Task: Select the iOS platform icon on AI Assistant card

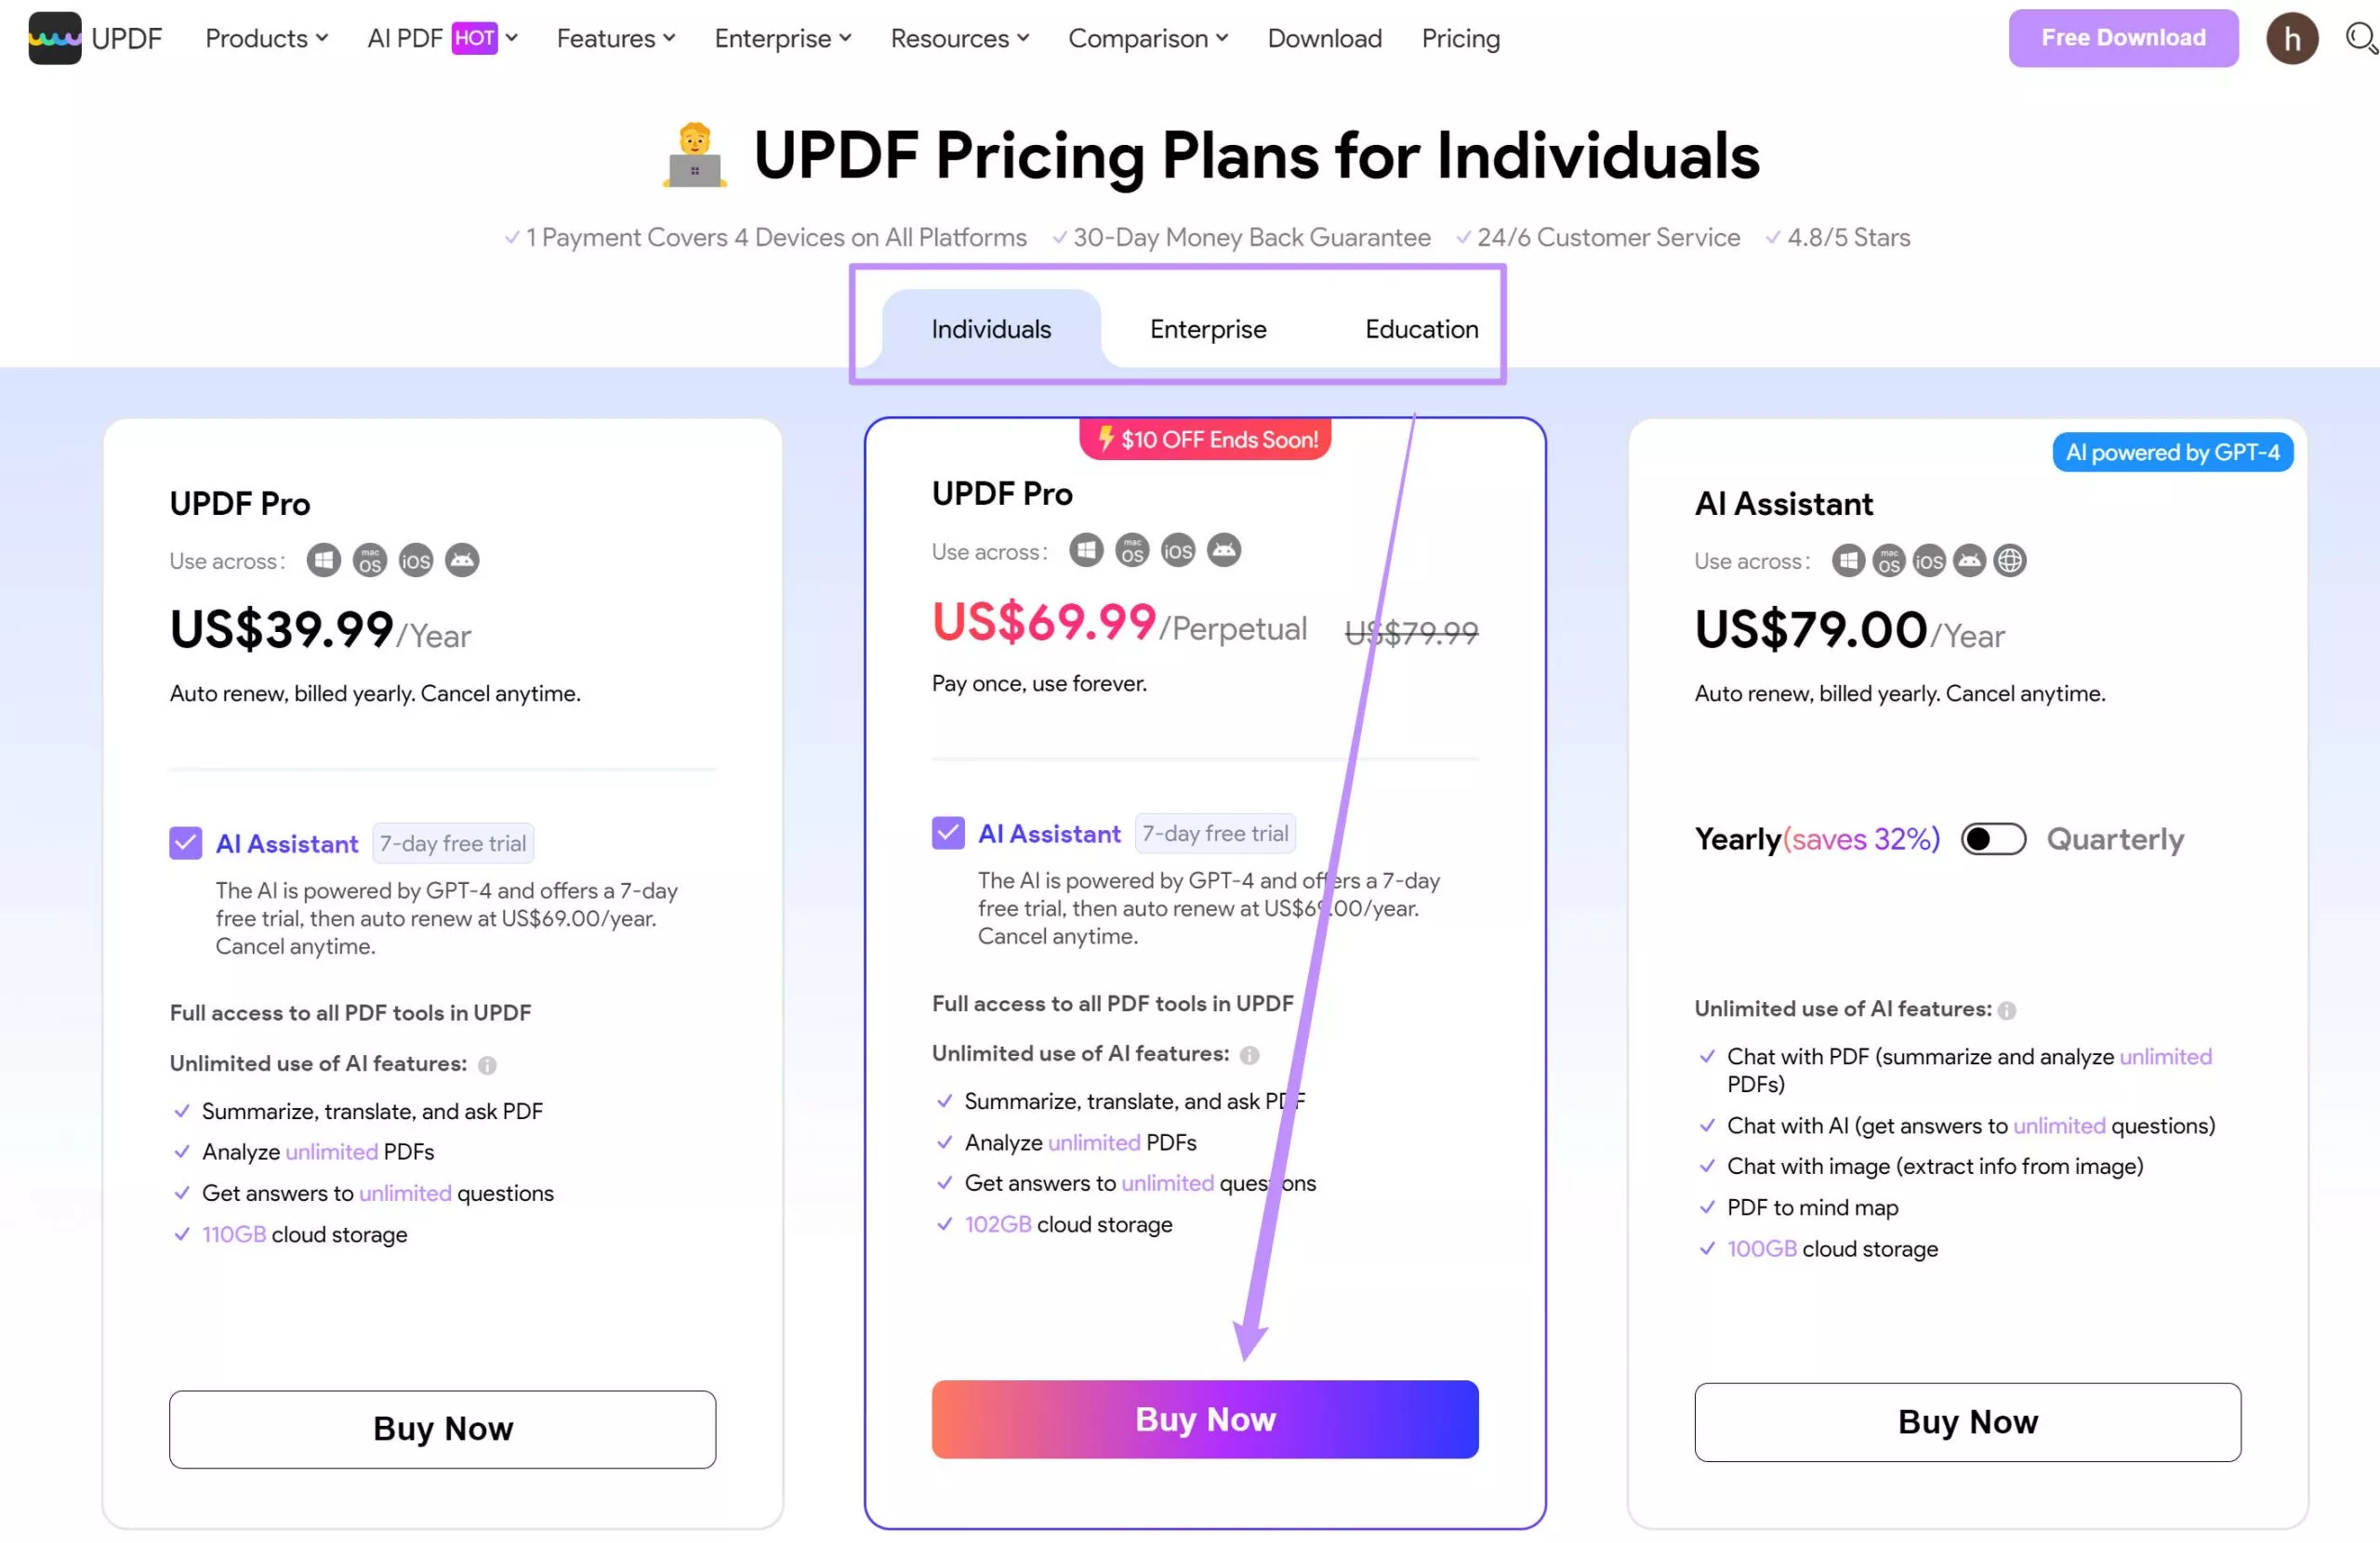Action: click(1928, 561)
